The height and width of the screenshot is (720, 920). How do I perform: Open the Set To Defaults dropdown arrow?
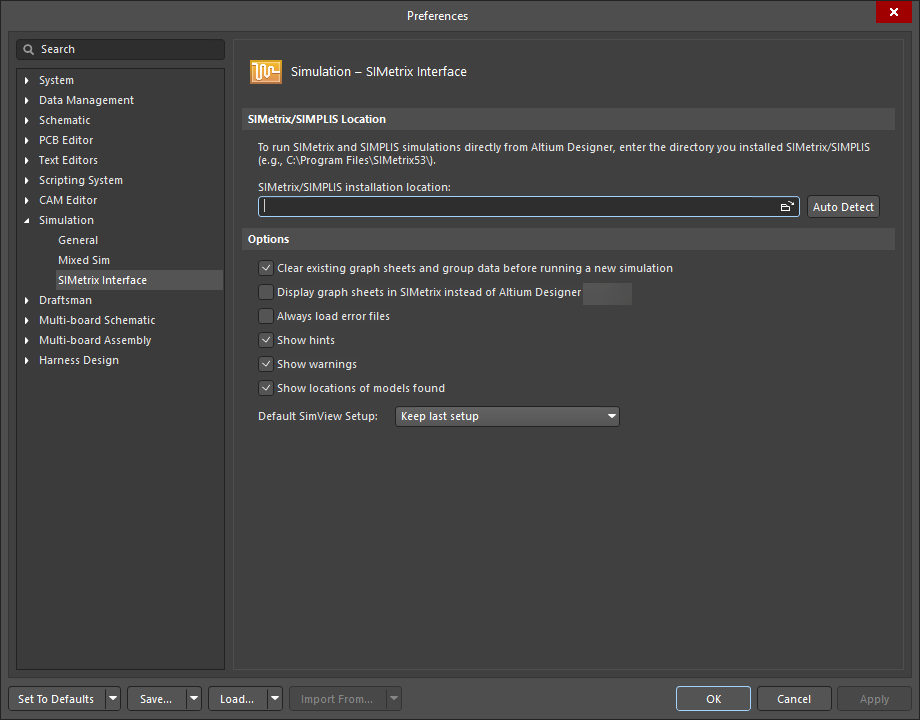point(112,698)
